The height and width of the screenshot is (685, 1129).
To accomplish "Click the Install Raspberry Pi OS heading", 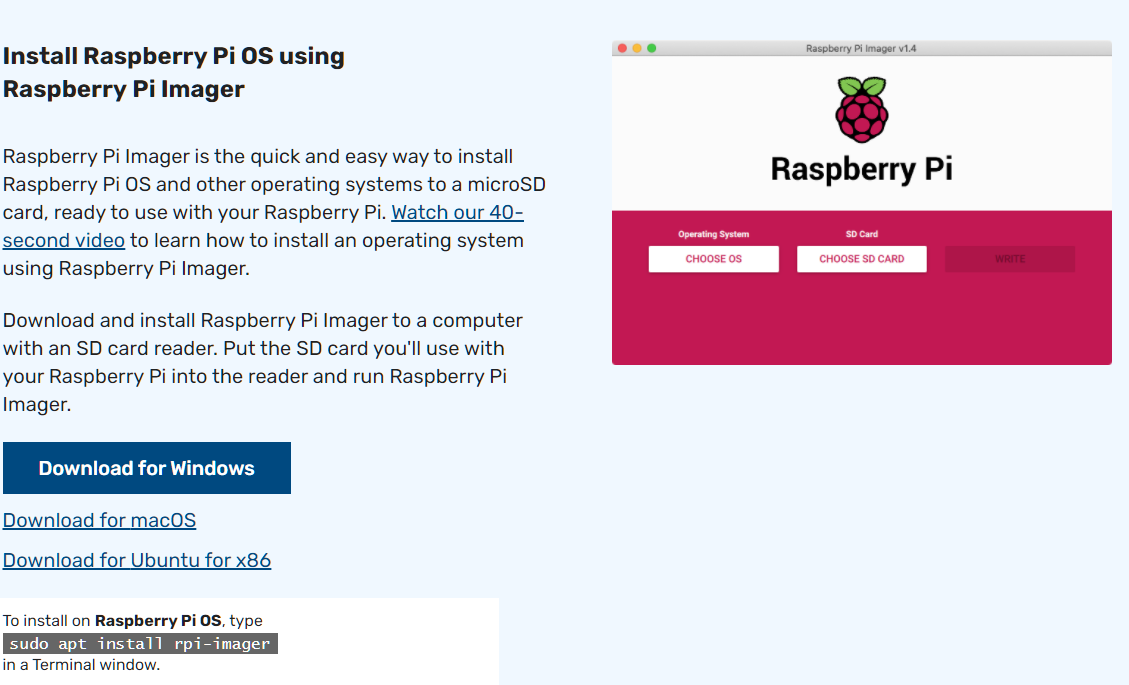I will tap(174, 72).
